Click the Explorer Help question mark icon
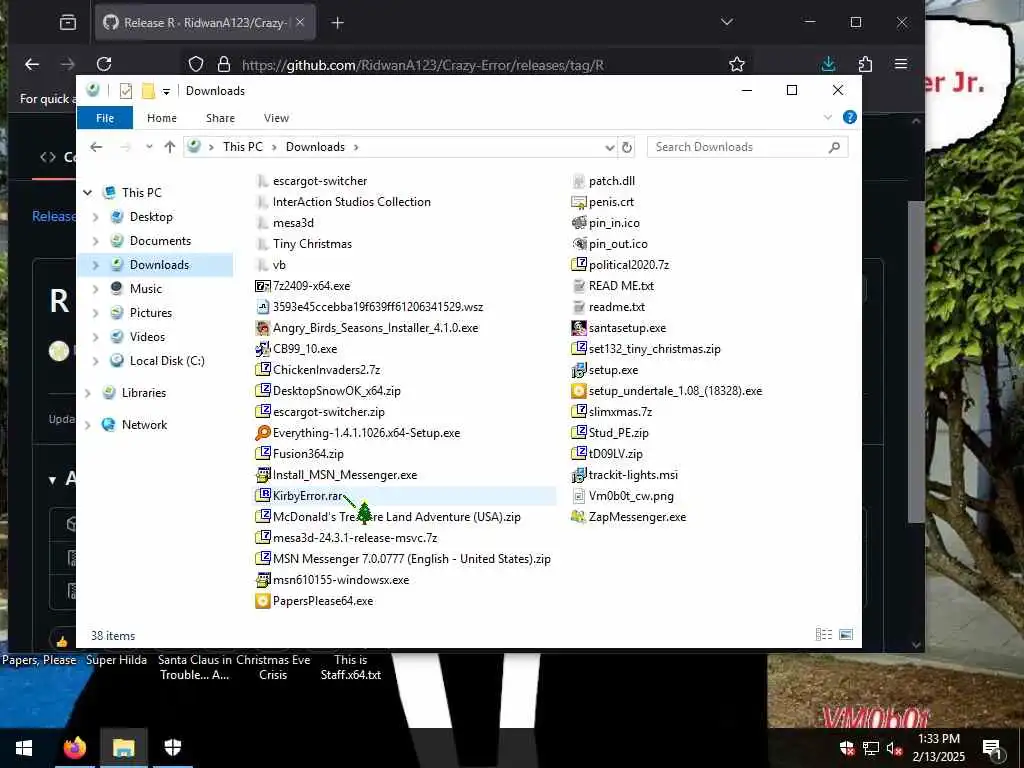Screen dimensions: 1024x768 850,117
